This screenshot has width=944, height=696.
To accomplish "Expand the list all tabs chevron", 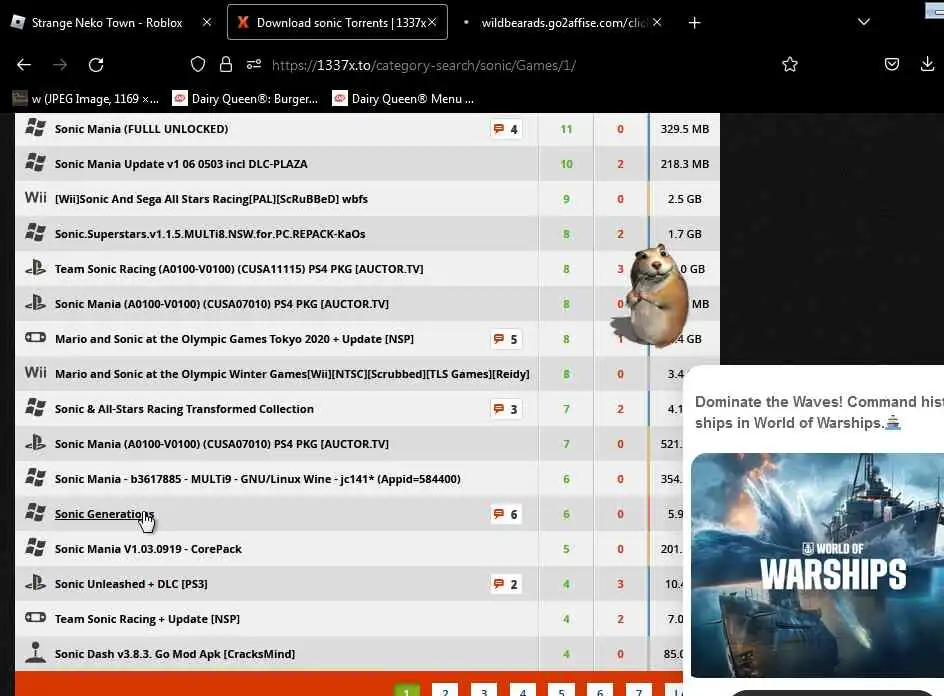I will coord(864,22).
